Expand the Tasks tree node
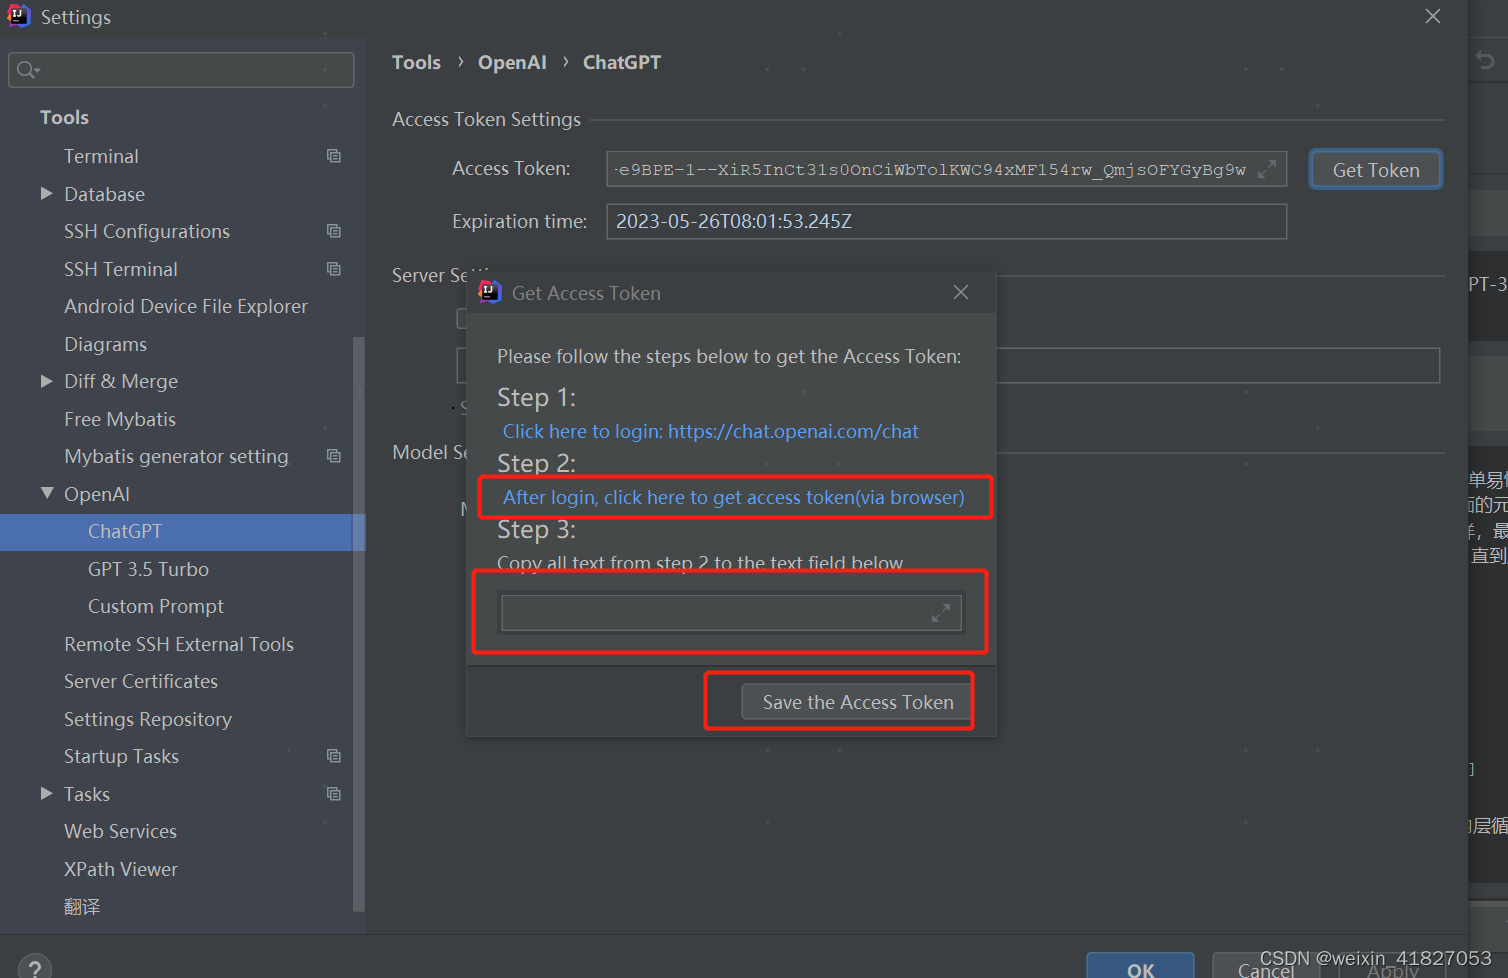The height and width of the screenshot is (978, 1508). 46,793
